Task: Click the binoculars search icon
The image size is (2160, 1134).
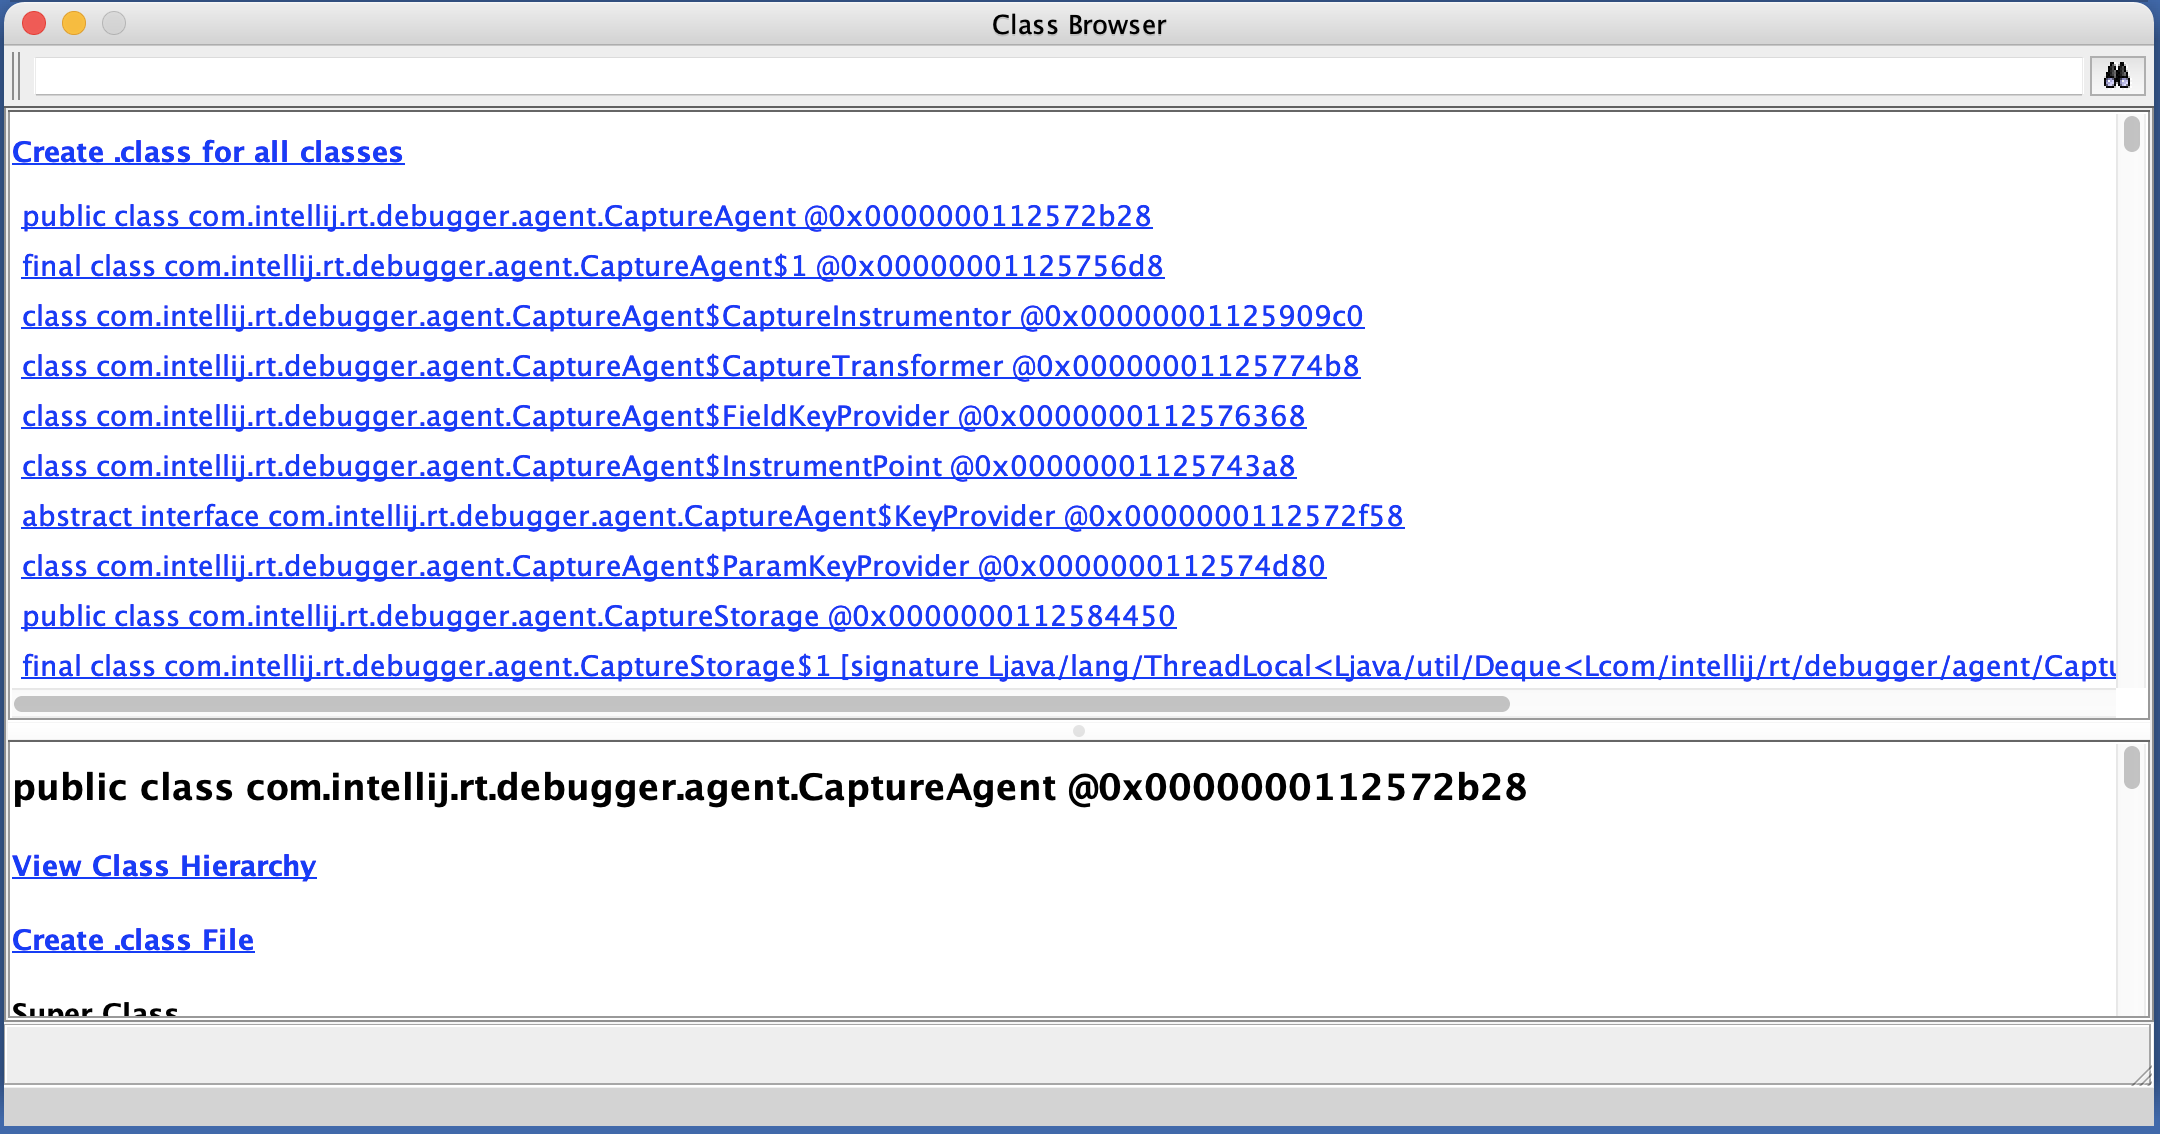Action: tap(2116, 76)
